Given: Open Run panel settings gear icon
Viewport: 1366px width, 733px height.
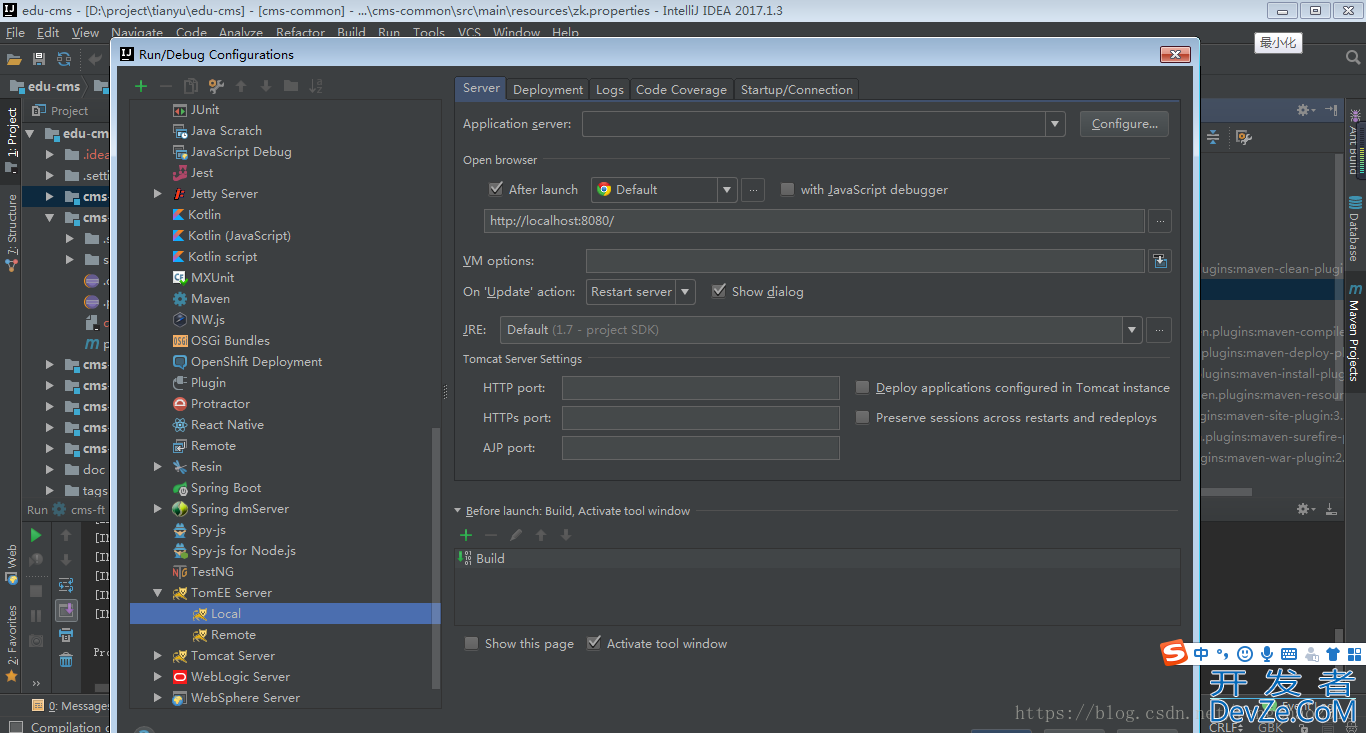Looking at the screenshot, I should coord(1306,509).
